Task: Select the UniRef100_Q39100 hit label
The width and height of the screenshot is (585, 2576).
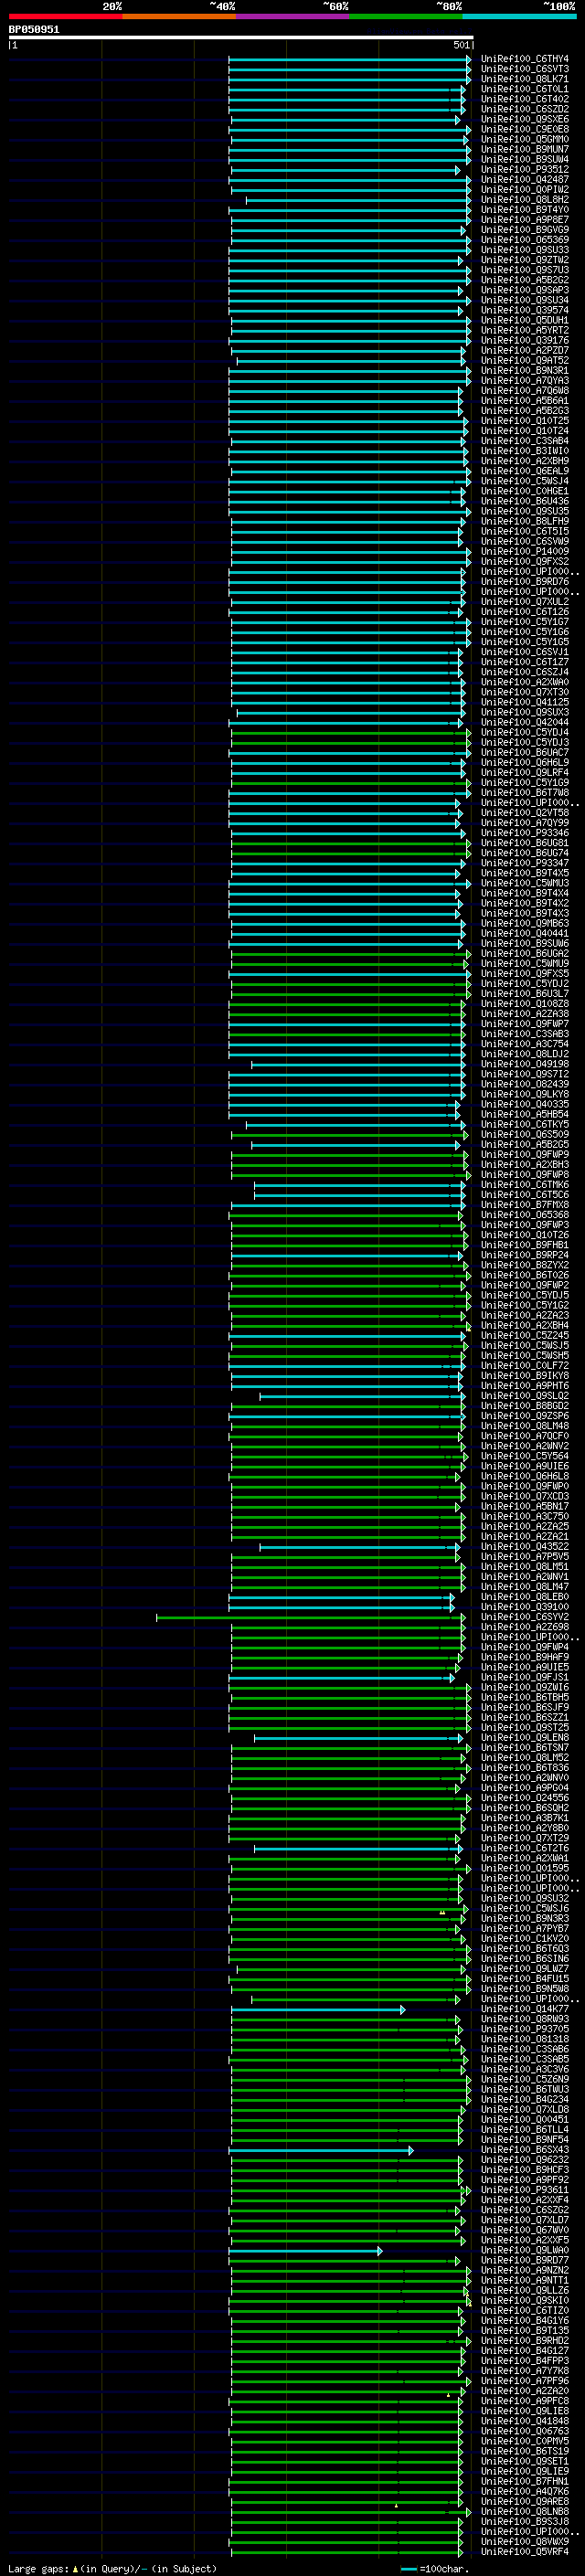Action: click(524, 1608)
